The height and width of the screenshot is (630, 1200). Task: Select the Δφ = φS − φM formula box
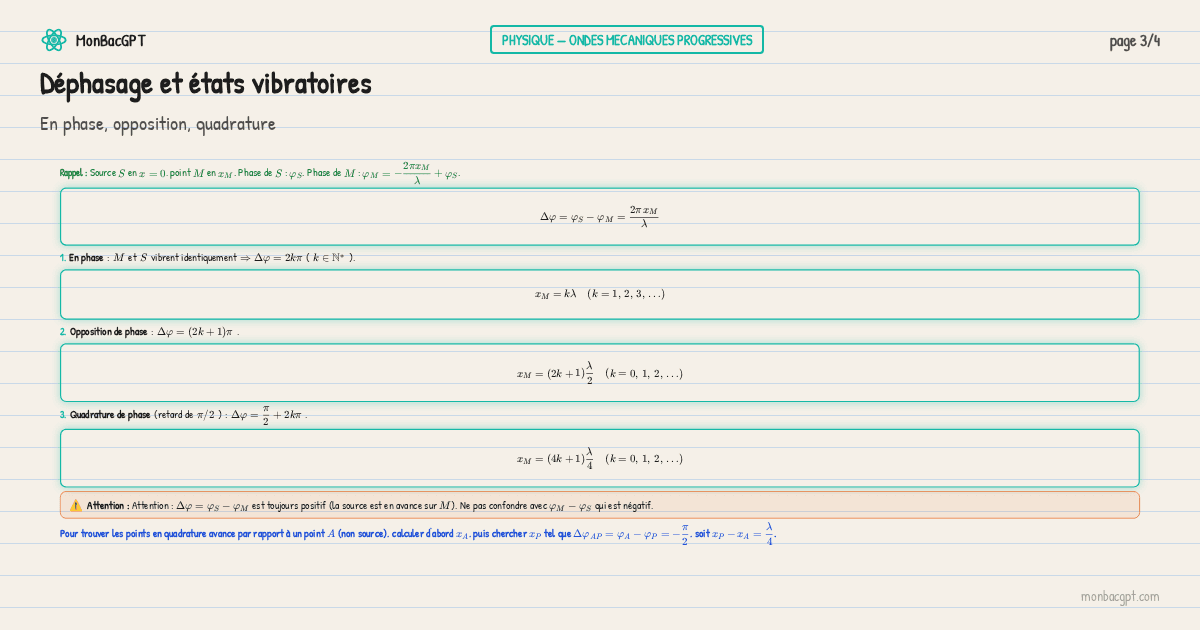[x=599, y=216]
